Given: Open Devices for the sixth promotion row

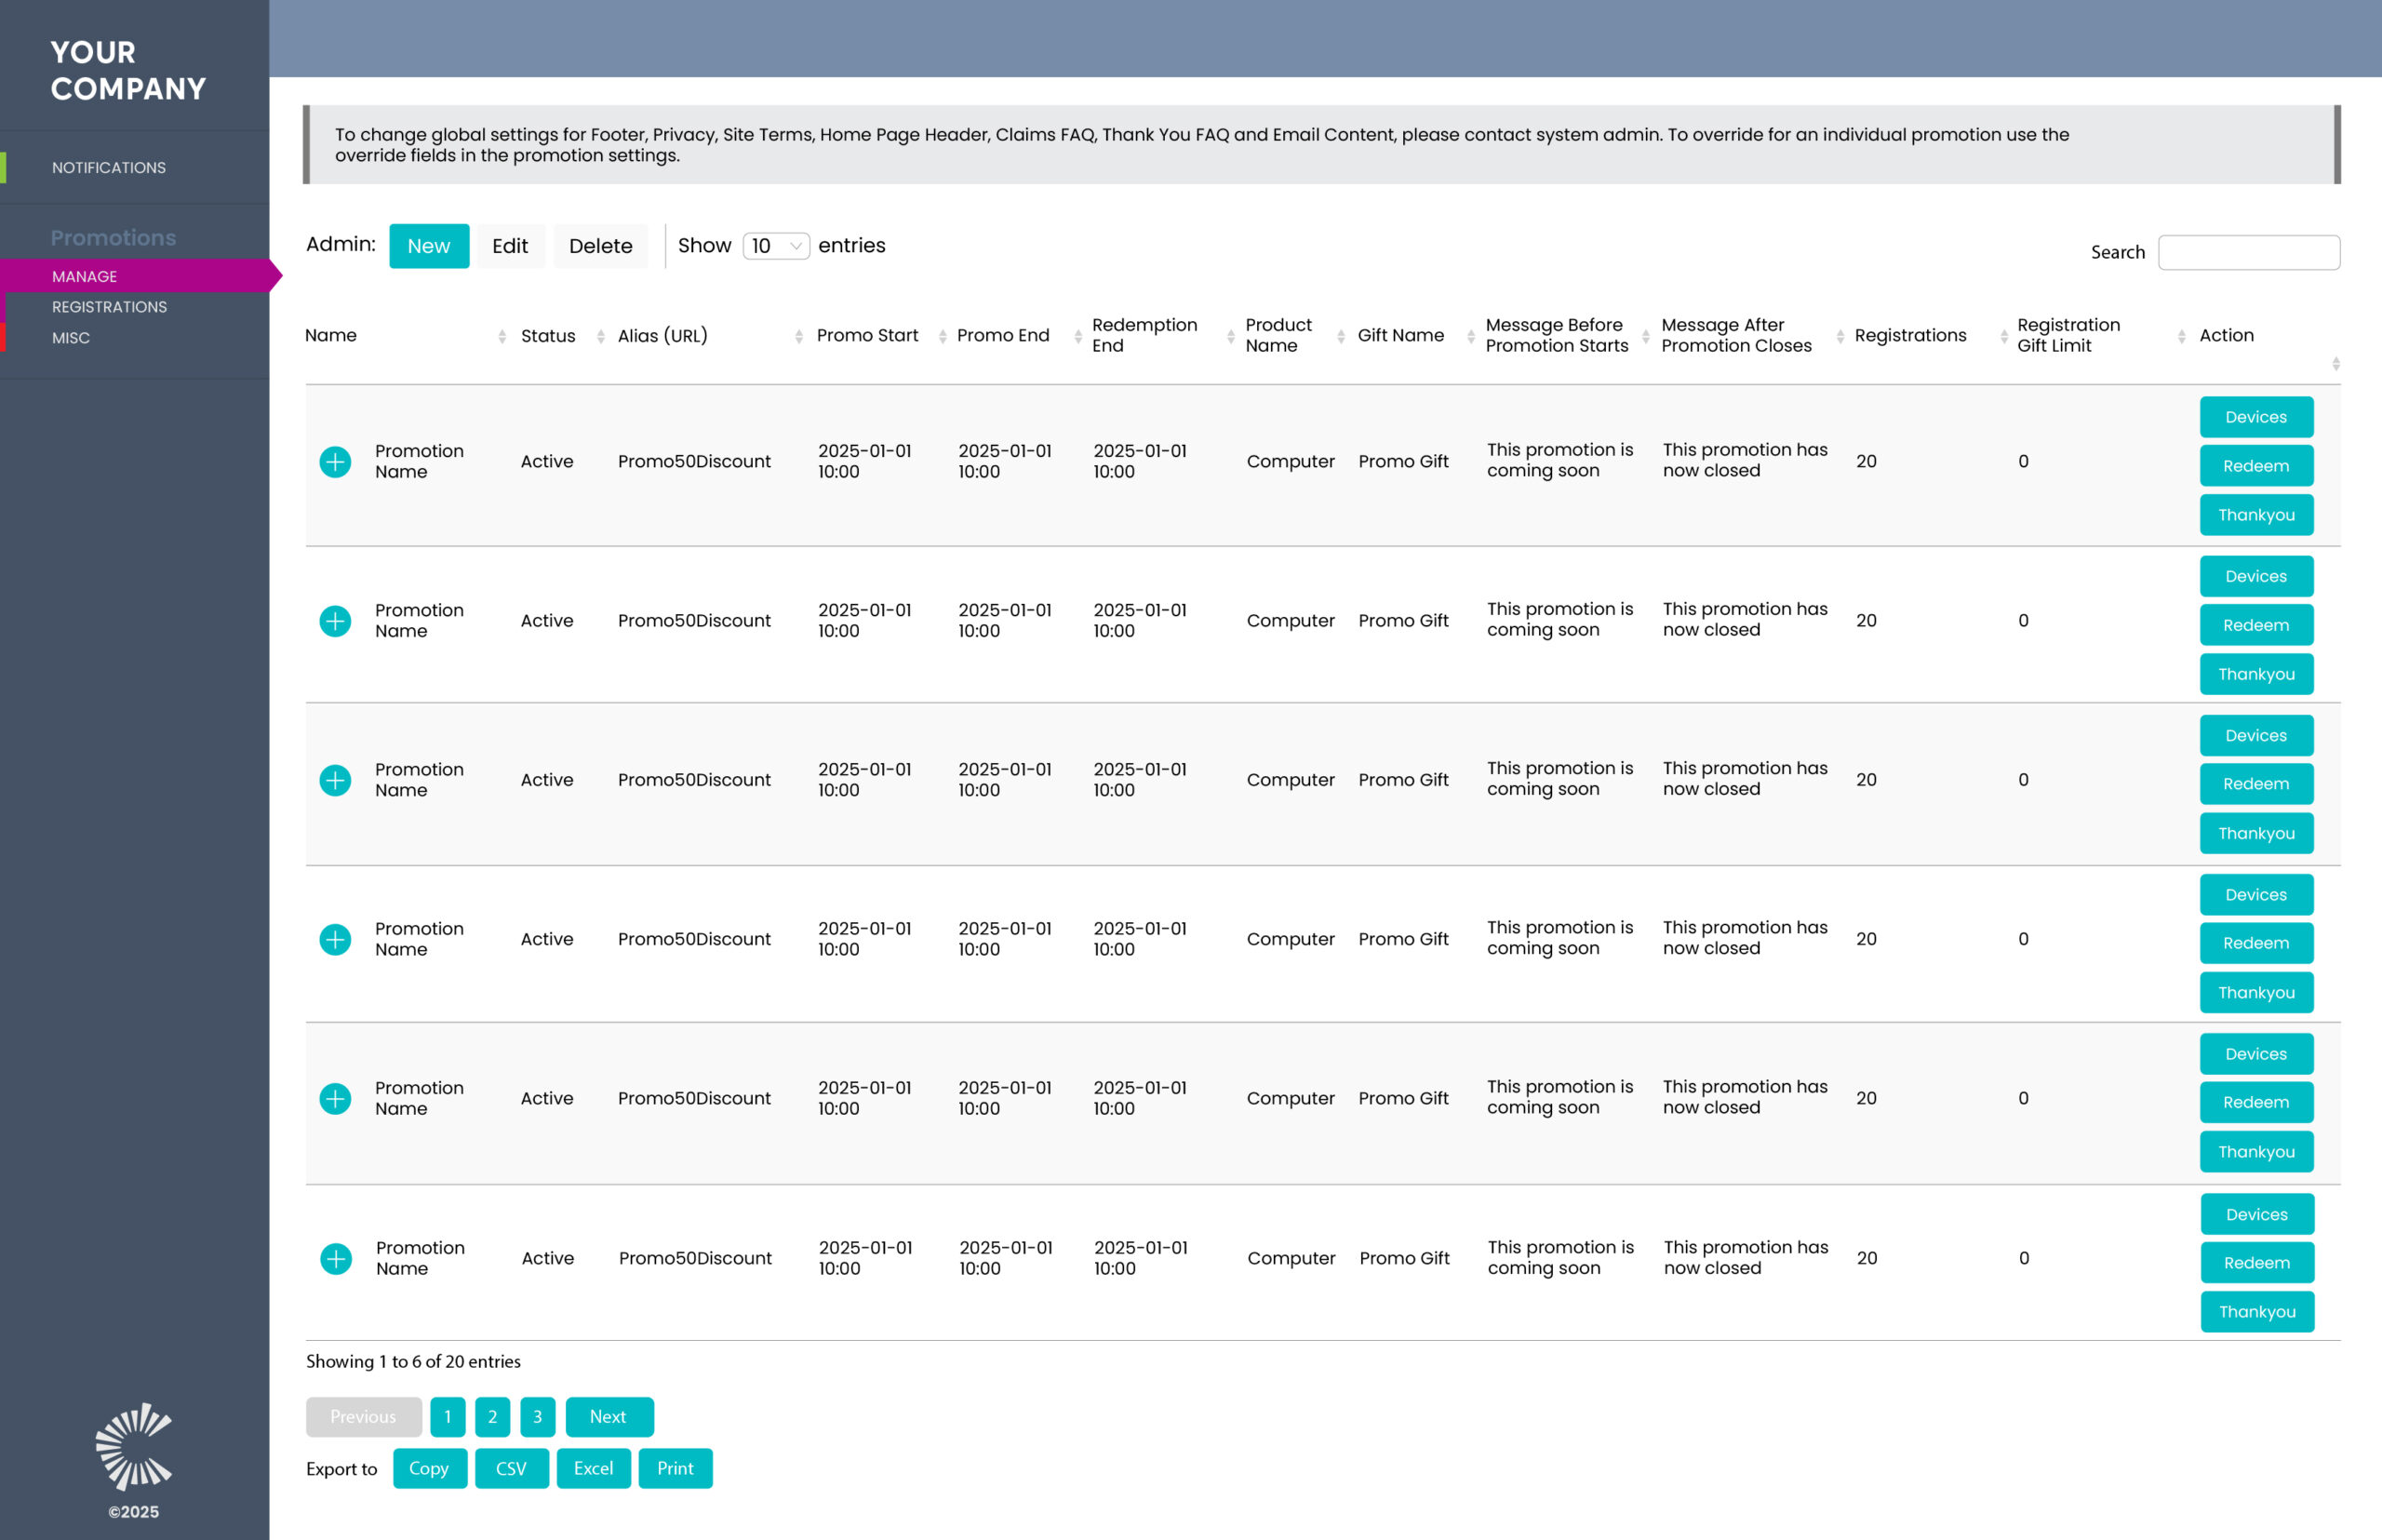Looking at the screenshot, I should [x=2257, y=1214].
